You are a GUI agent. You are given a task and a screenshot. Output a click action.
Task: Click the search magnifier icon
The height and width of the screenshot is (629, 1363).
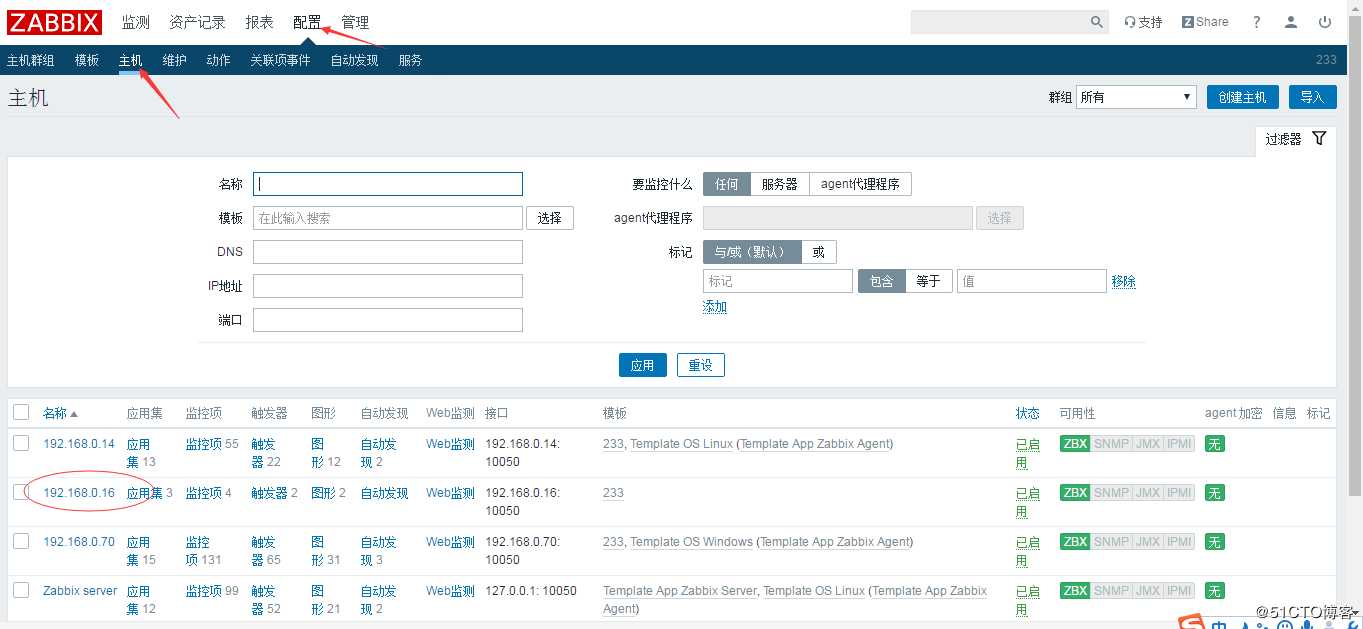pos(1097,22)
